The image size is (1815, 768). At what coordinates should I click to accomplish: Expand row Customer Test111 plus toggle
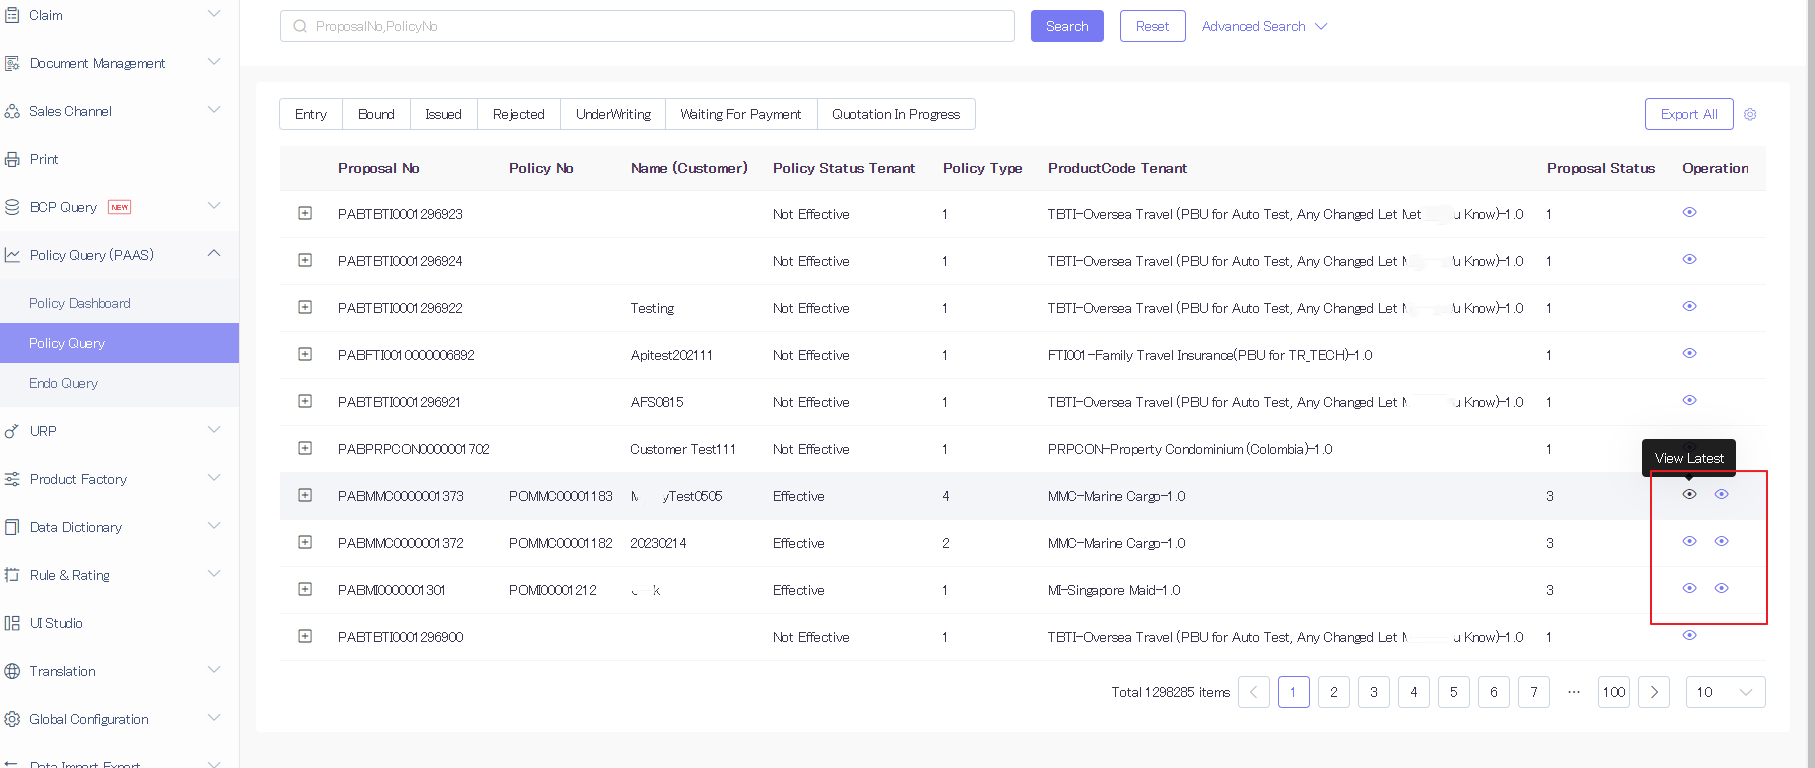click(x=305, y=448)
